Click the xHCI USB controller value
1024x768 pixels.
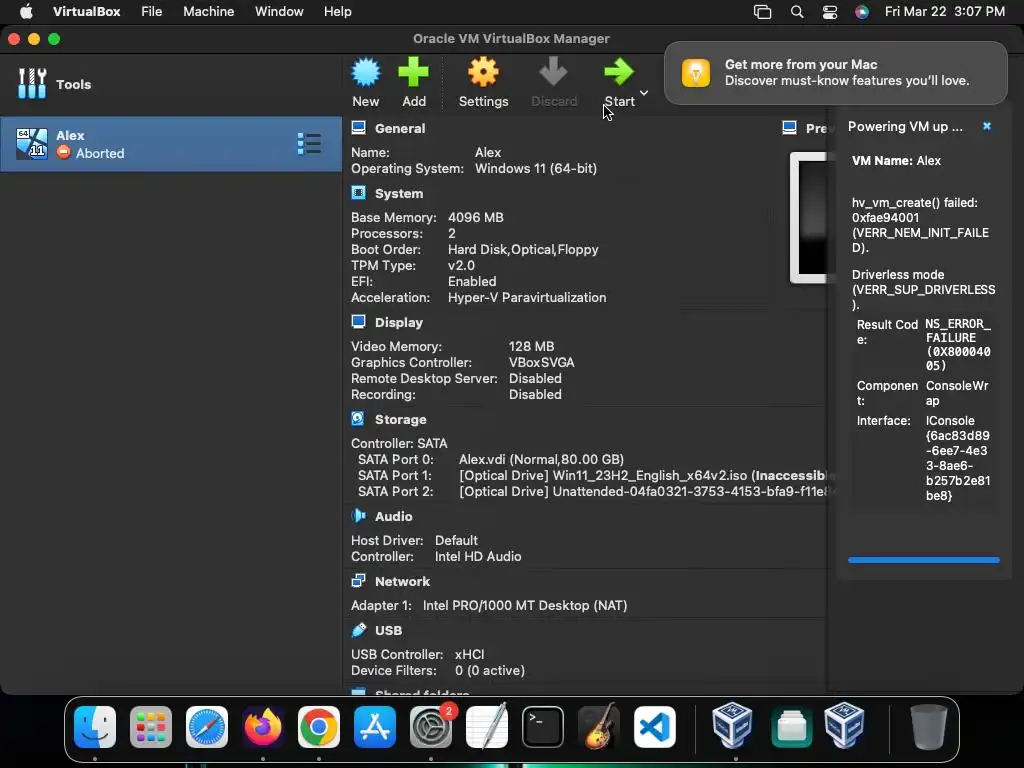(x=470, y=654)
